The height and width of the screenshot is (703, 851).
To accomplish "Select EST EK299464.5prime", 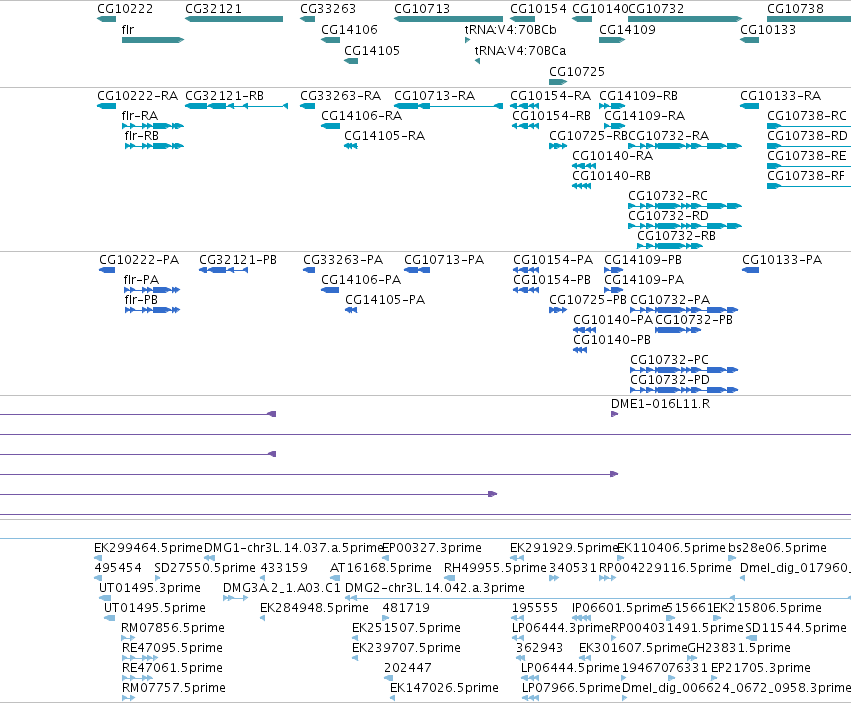I will (148, 548).
